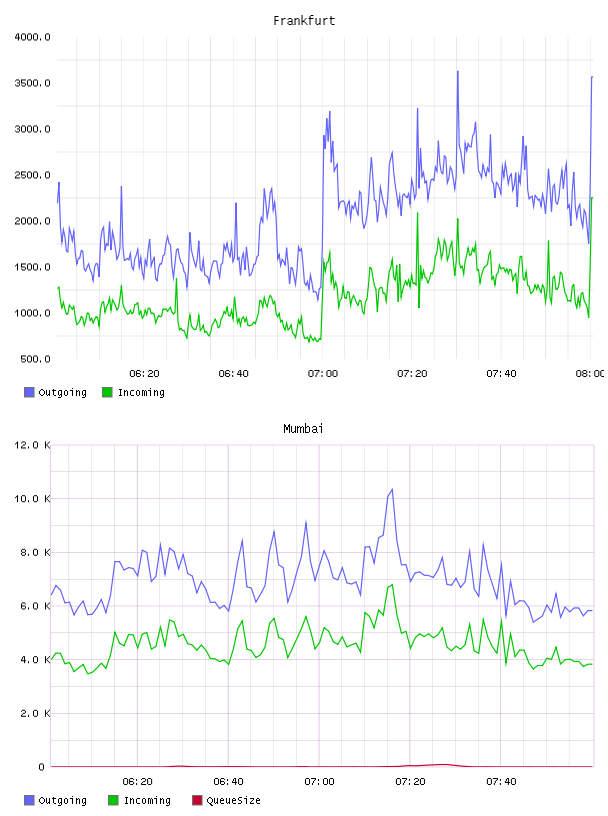Viewport: 608px width, 816px height.
Task: Click the 3500.0 y-axis label in Frankfurt chart
Action: click(32, 83)
